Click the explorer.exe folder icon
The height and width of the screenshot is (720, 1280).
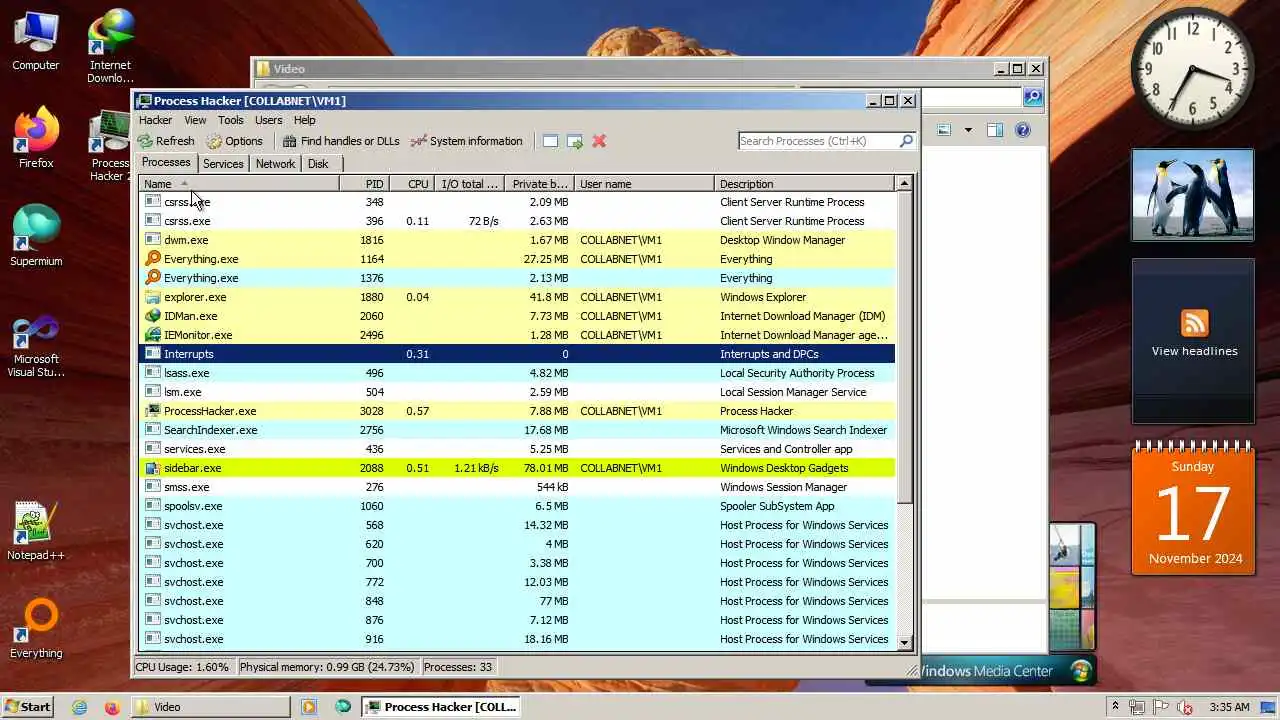click(x=153, y=297)
